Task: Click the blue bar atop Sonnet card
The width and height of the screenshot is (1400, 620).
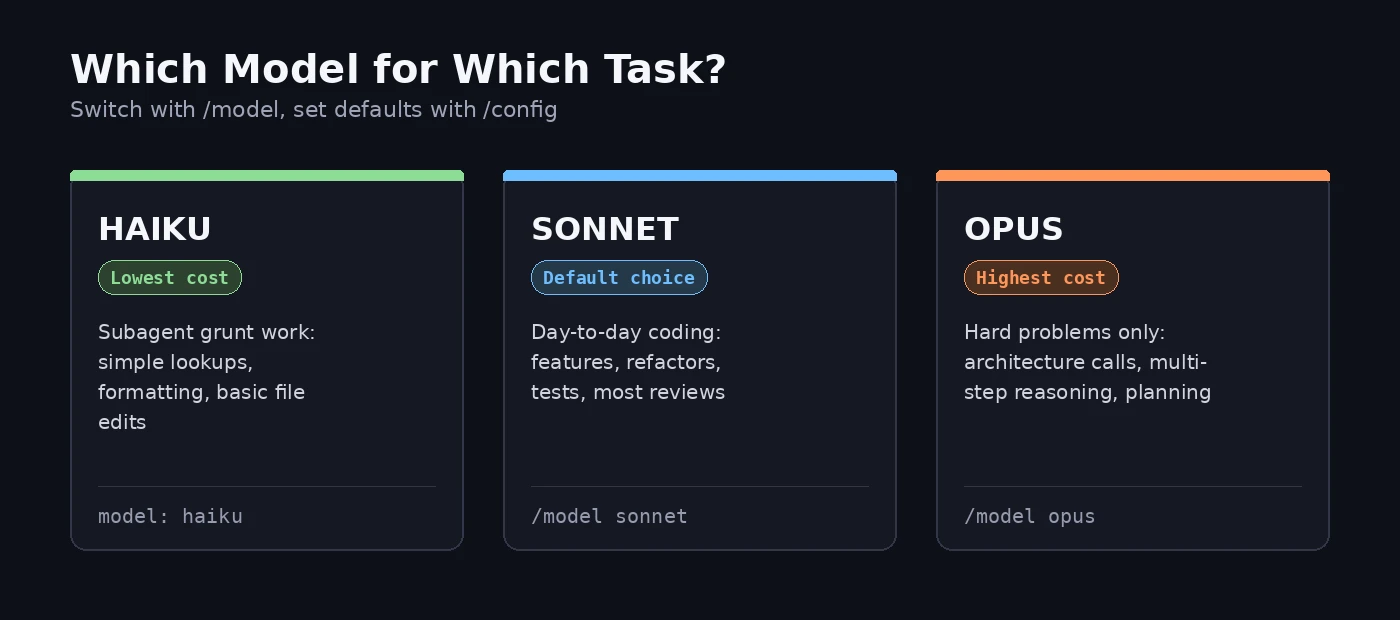Action: point(700,175)
